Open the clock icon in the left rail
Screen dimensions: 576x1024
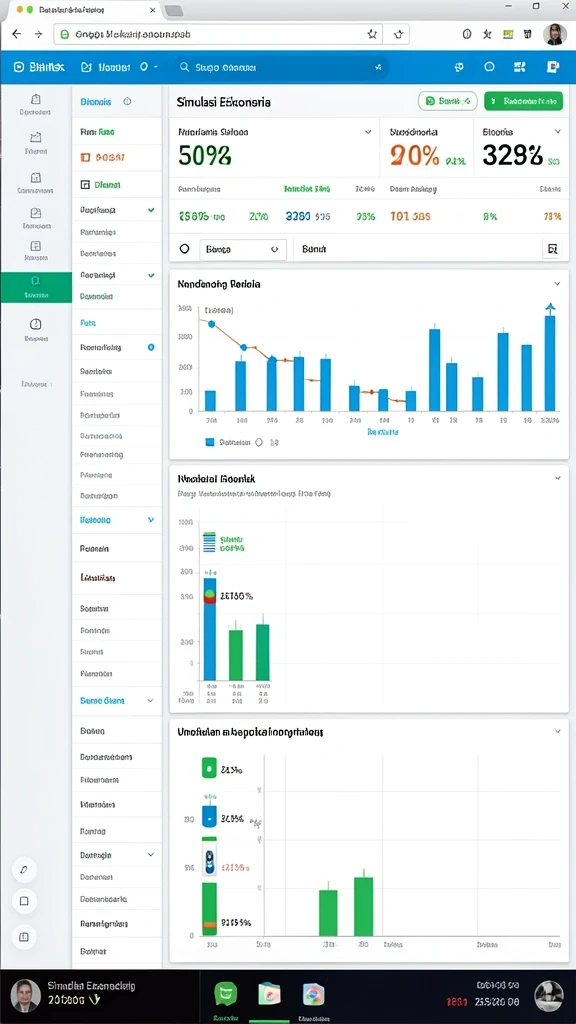point(36,324)
